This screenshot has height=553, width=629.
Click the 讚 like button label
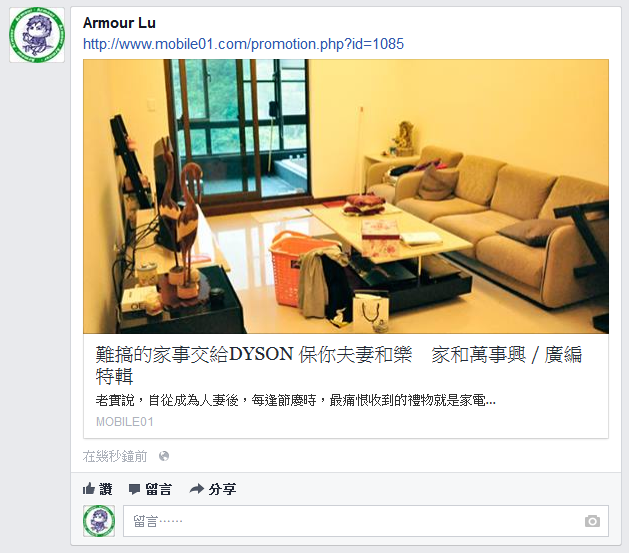pos(106,489)
